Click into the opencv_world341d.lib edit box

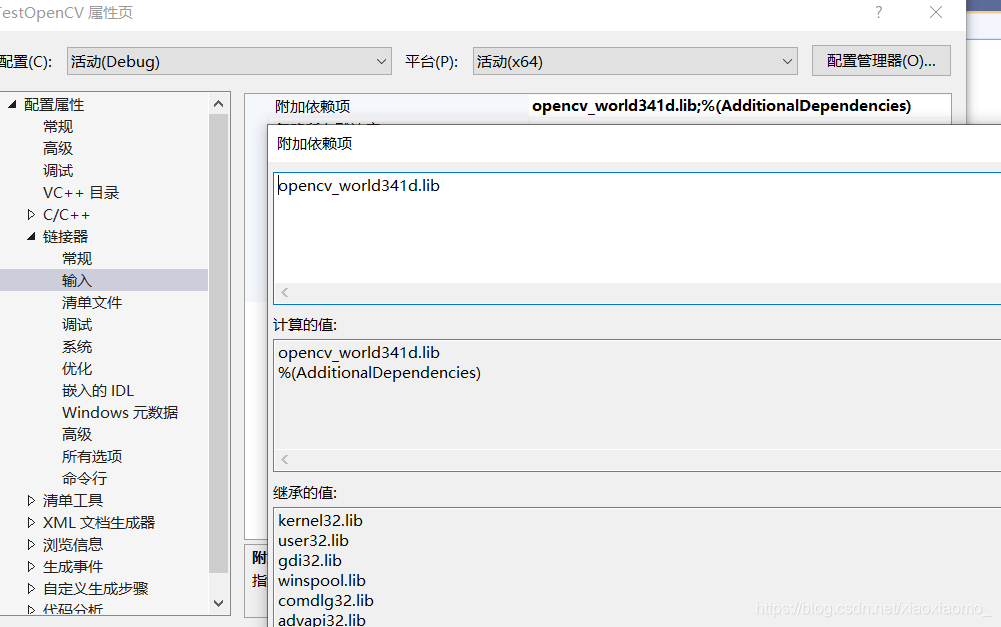(x=638, y=228)
